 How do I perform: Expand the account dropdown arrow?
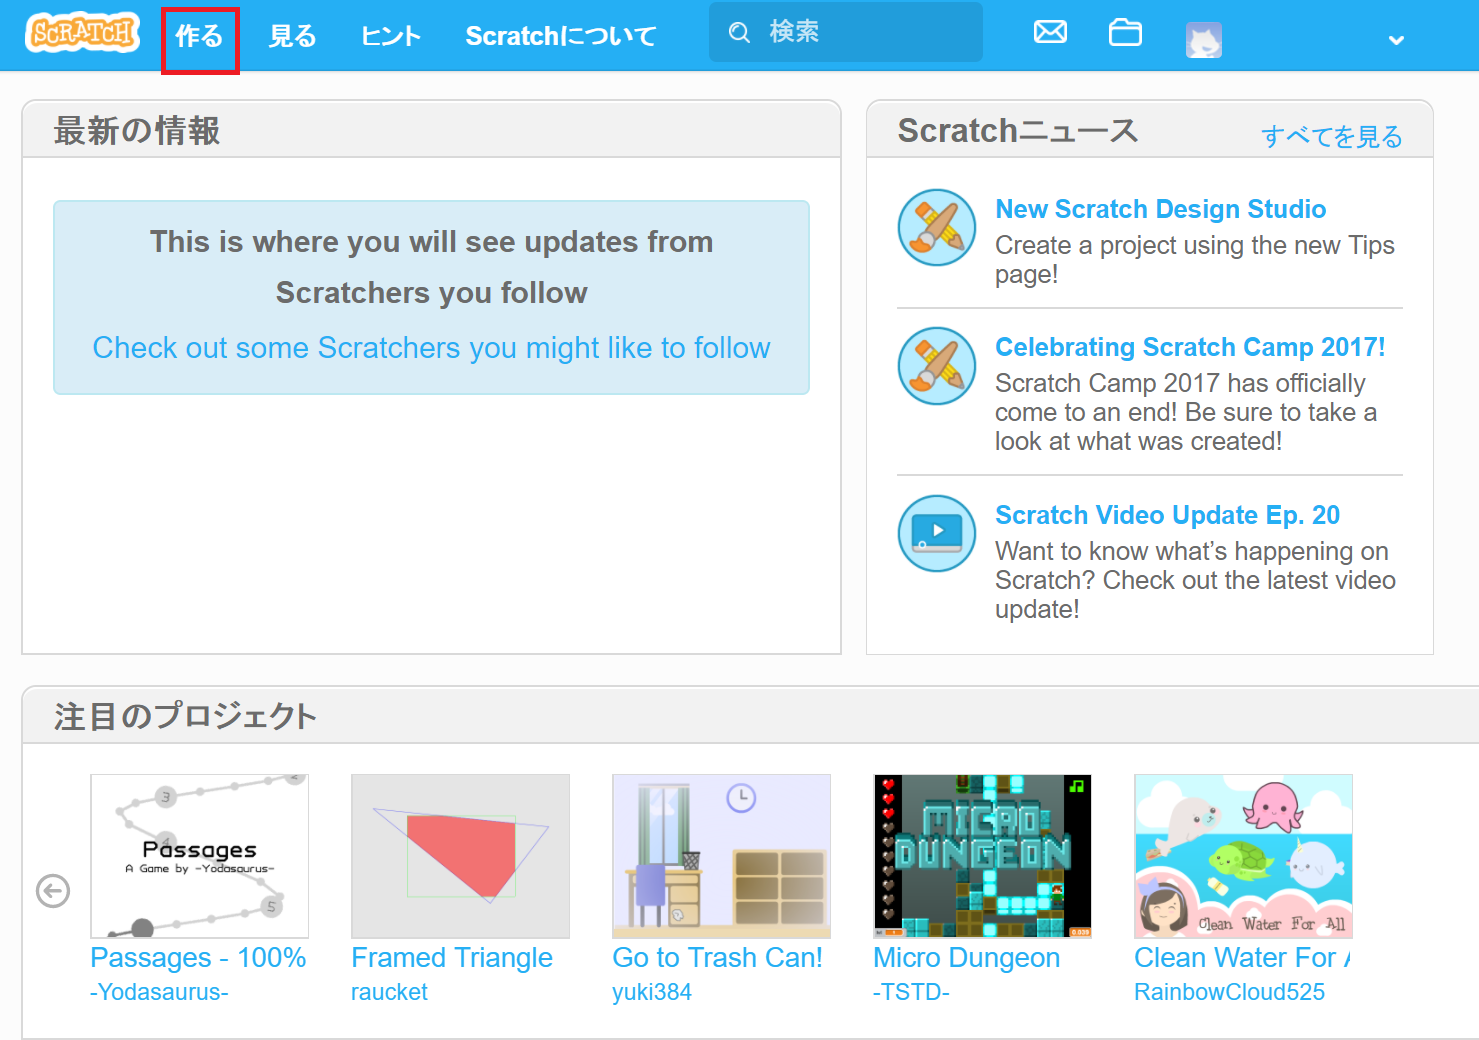[x=1396, y=40]
